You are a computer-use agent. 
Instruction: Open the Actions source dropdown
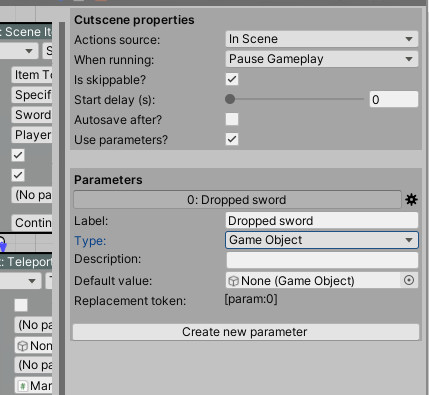pyautogui.click(x=322, y=39)
